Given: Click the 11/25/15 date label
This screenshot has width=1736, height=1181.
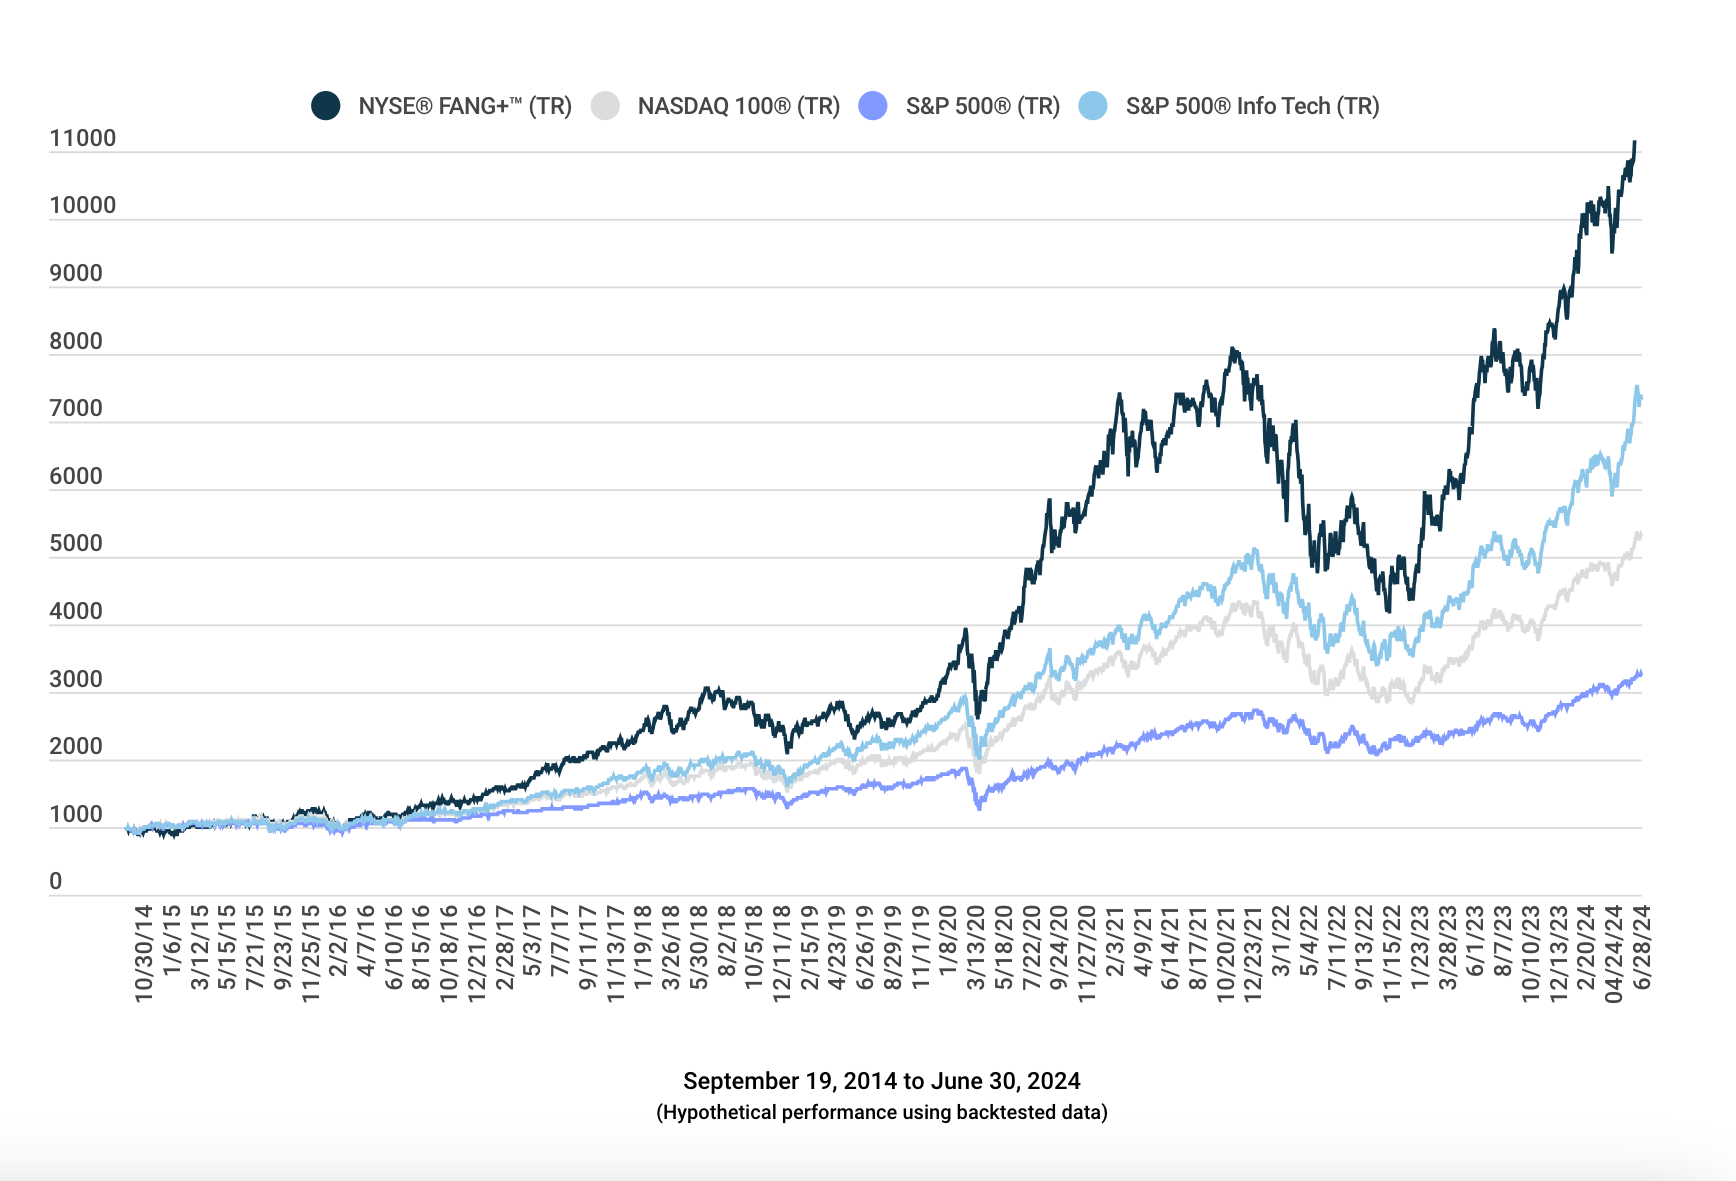Looking at the screenshot, I should pyautogui.click(x=311, y=953).
